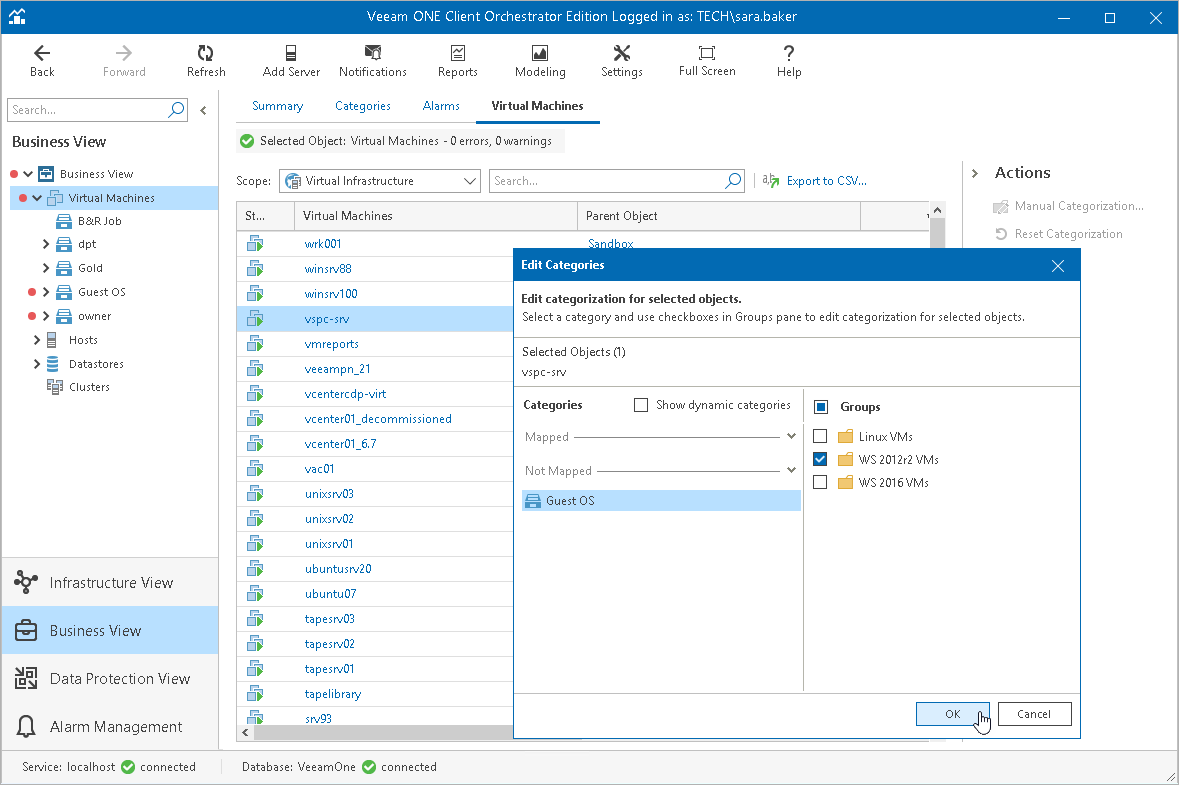Screen dimensions: 1179x785
Task: Collapse the Mapped categories section
Action: point(791,436)
